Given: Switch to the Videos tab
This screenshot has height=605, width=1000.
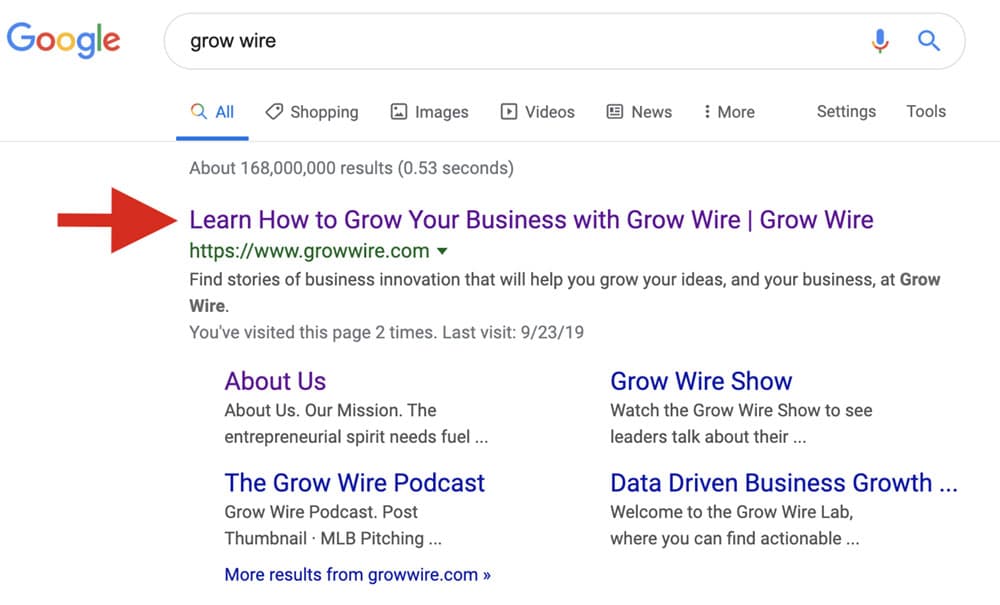Looking at the screenshot, I should click(x=538, y=112).
